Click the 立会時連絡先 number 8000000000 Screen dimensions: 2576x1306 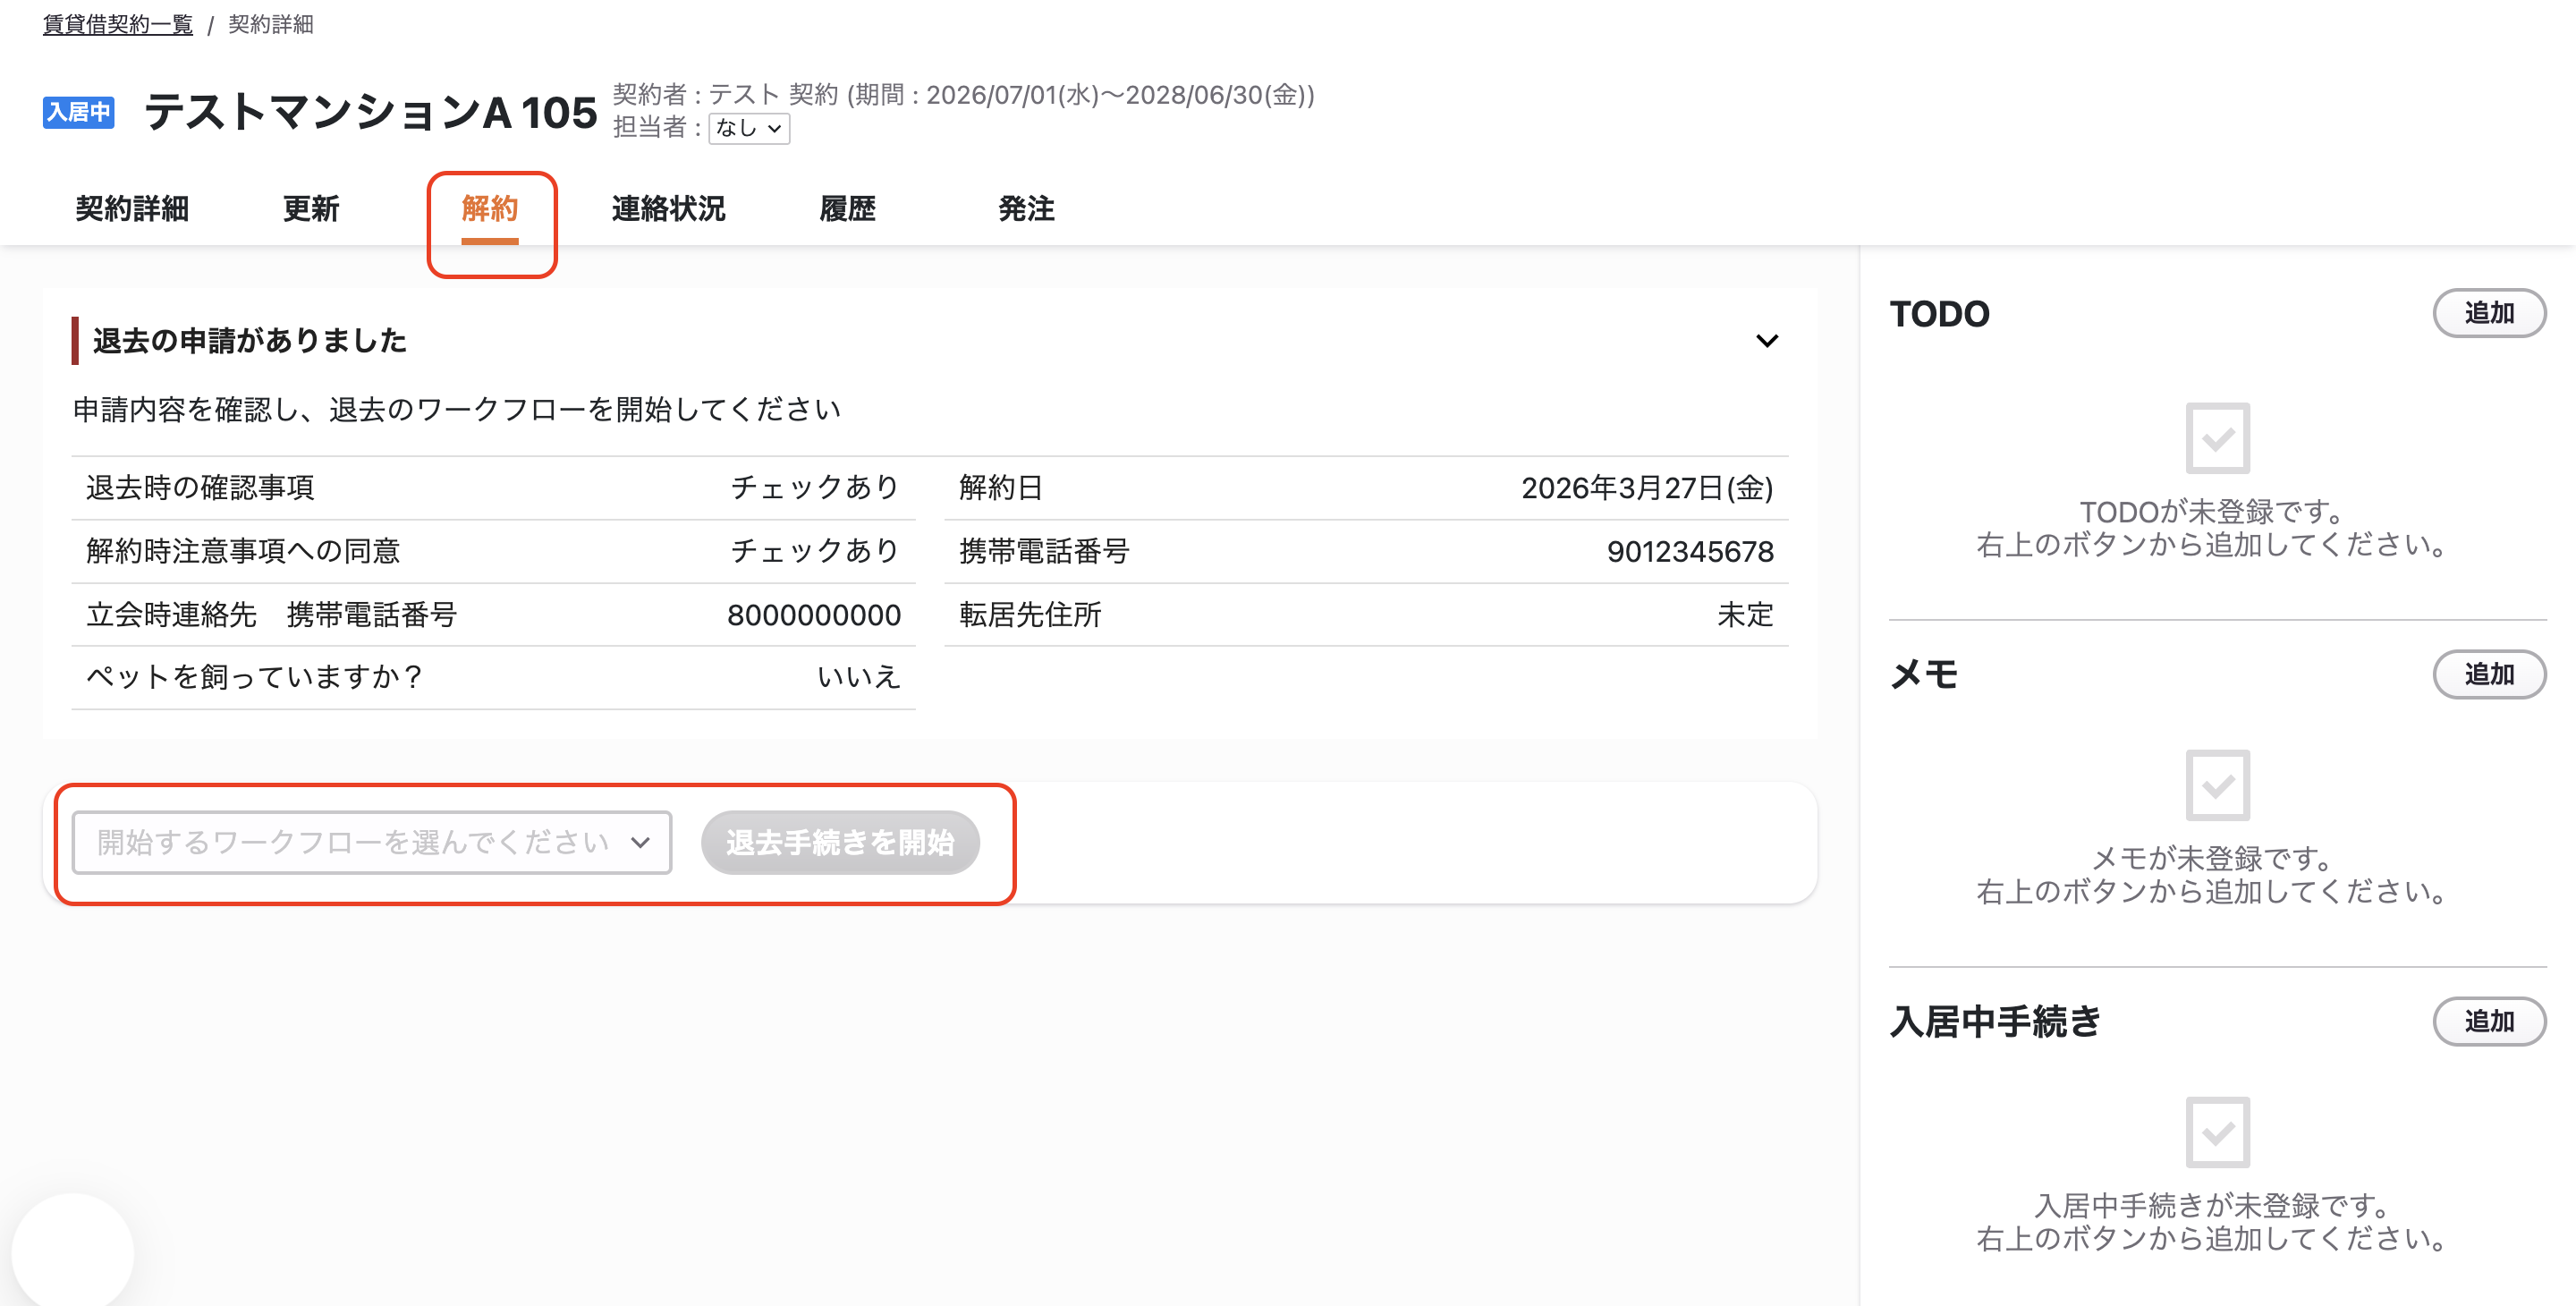pyautogui.click(x=814, y=615)
